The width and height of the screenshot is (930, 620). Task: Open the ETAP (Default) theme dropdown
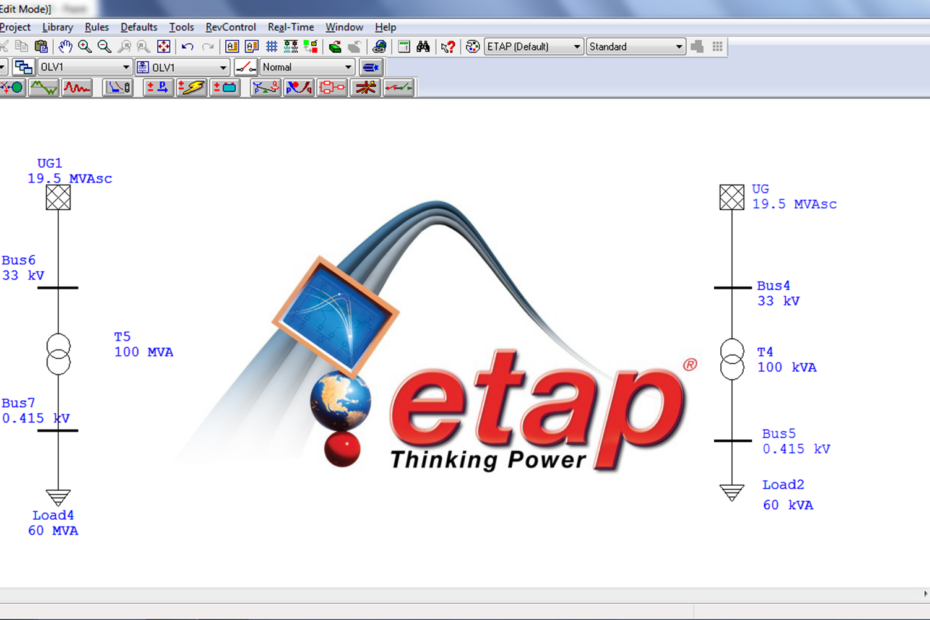click(534, 46)
